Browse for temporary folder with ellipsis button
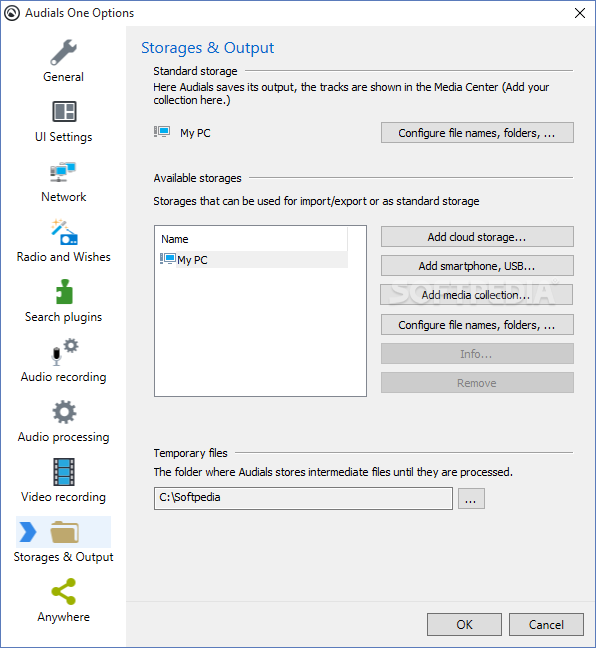Viewport: 596px width, 648px height. [x=471, y=498]
